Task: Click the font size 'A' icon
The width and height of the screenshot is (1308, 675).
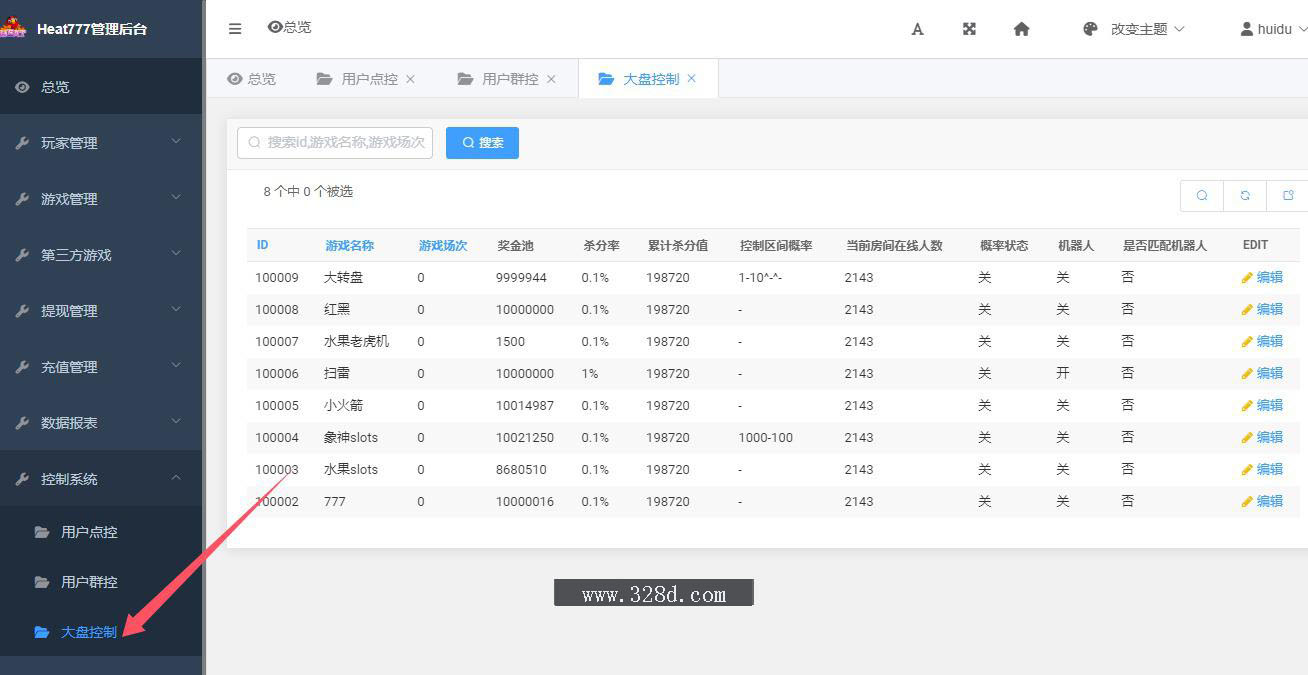Action: 917,29
